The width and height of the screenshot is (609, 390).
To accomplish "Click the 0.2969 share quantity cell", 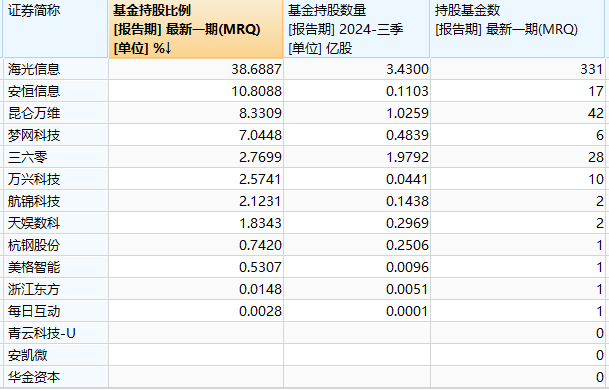I will tap(357, 223).
